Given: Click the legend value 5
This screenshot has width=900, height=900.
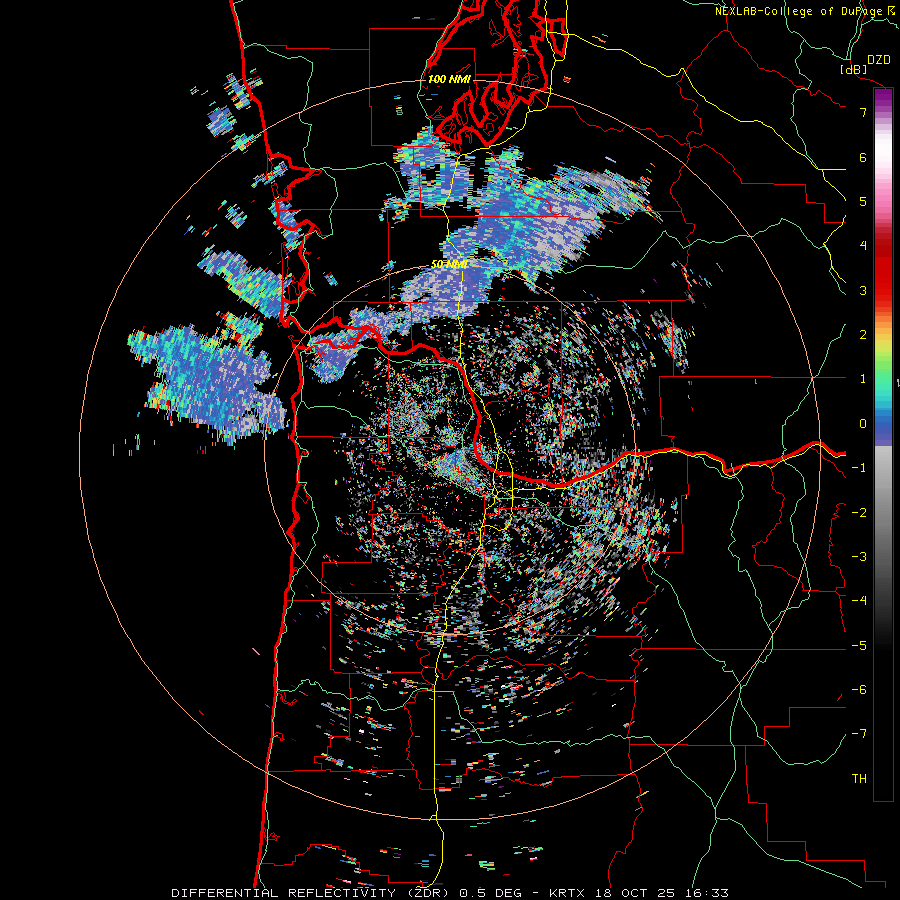Looking at the screenshot, I should click(862, 201).
